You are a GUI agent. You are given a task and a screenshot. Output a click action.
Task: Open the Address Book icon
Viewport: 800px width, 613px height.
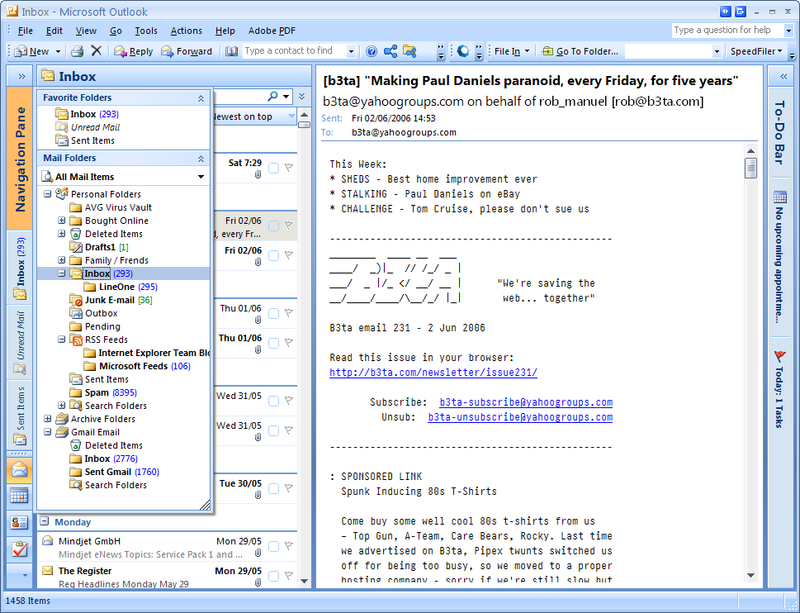[x=232, y=51]
